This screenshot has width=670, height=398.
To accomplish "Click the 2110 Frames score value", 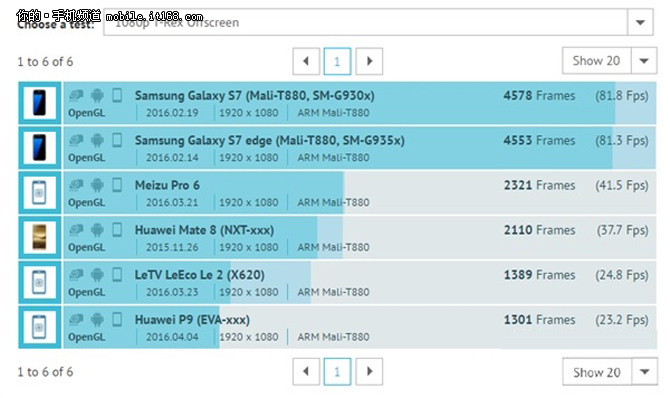I will point(539,230).
